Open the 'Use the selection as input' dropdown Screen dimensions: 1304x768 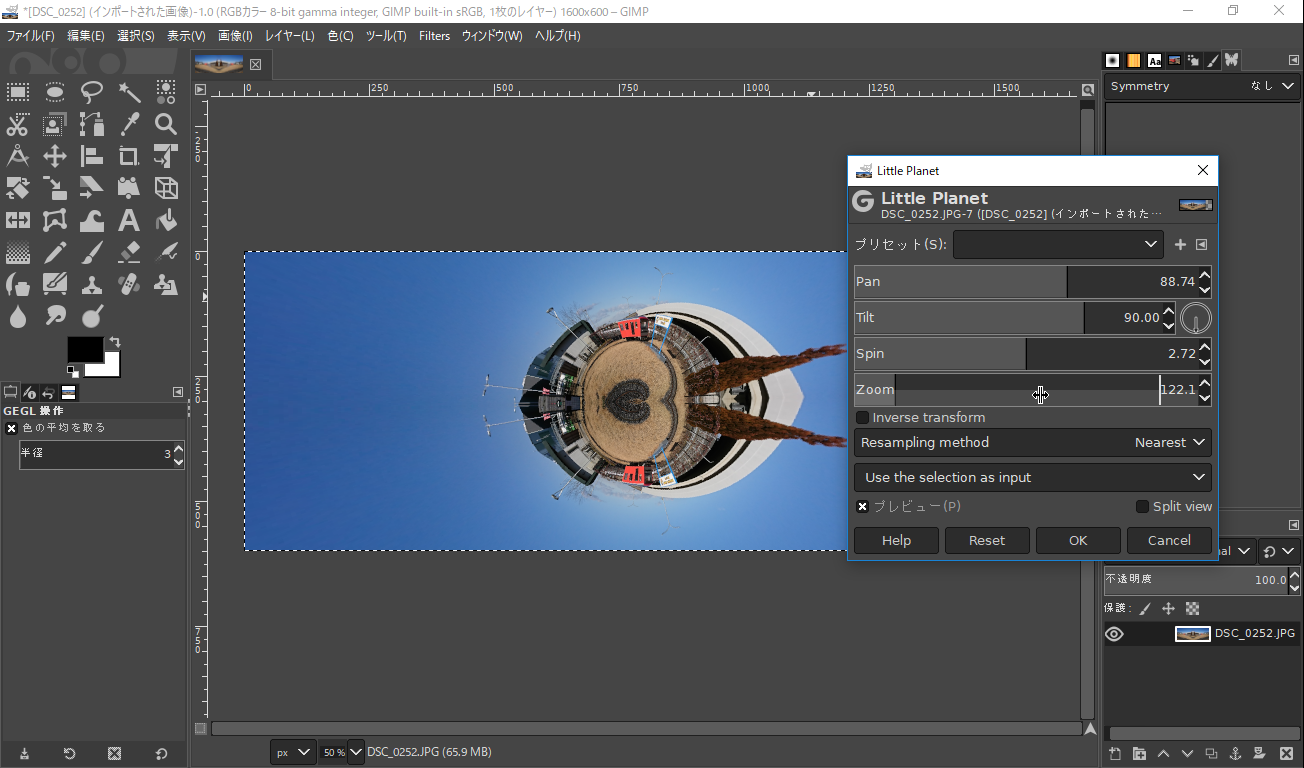1033,477
